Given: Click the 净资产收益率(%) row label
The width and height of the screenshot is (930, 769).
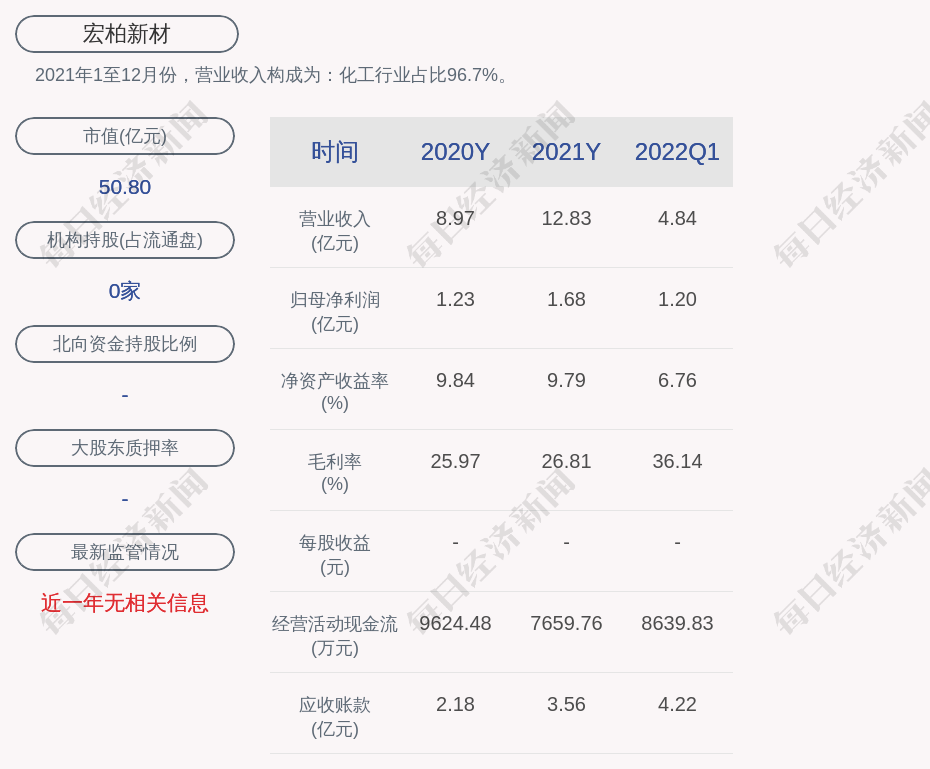Looking at the screenshot, I should [335, 392].
